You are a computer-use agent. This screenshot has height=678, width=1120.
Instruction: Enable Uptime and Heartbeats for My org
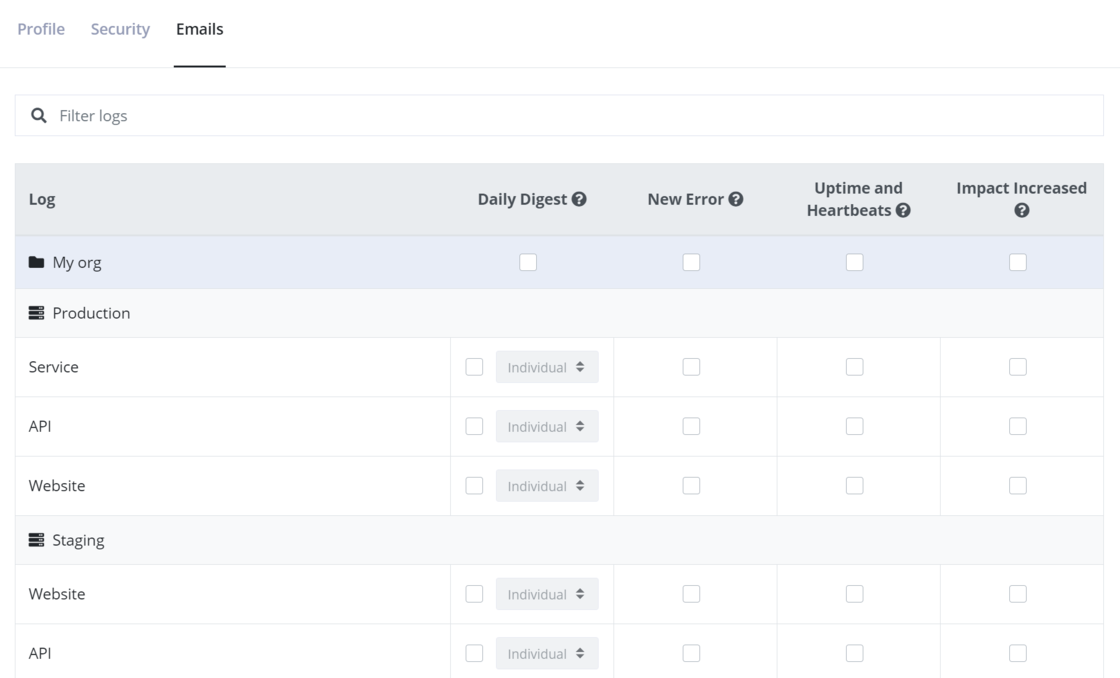click(854, 262)
